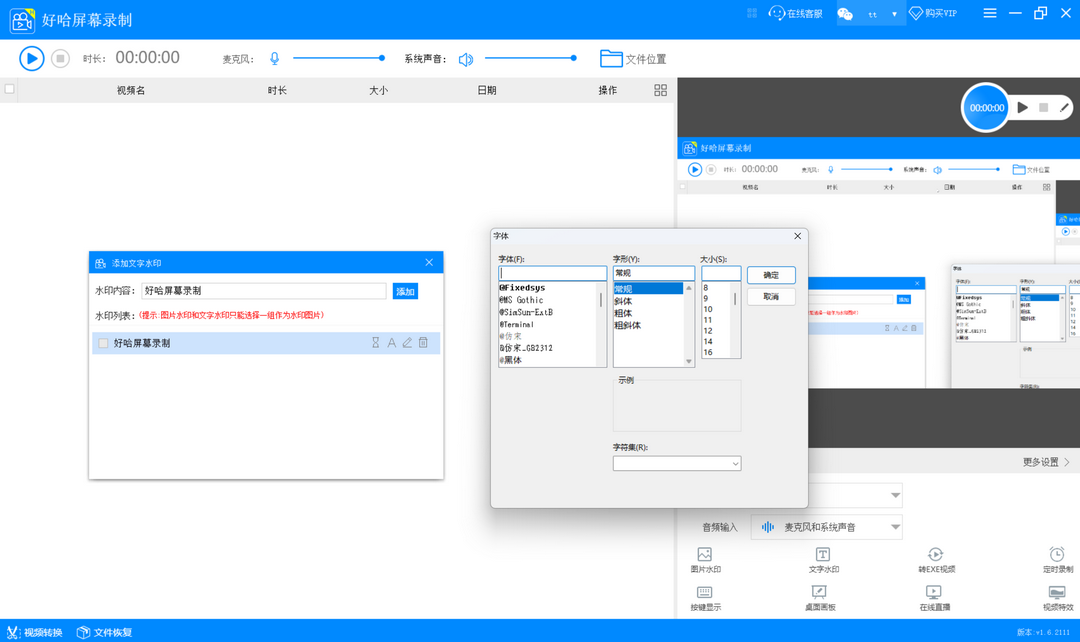This screenshot has height=642, width=1080.
Task: Switch video list to grid view icon
Action: (x=660, y=90)
